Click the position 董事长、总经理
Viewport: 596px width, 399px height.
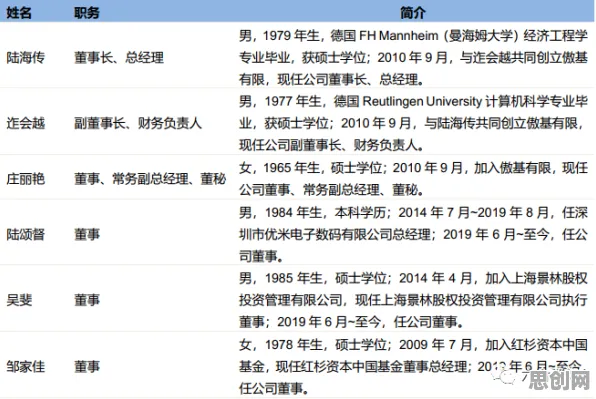pos(119,58)
